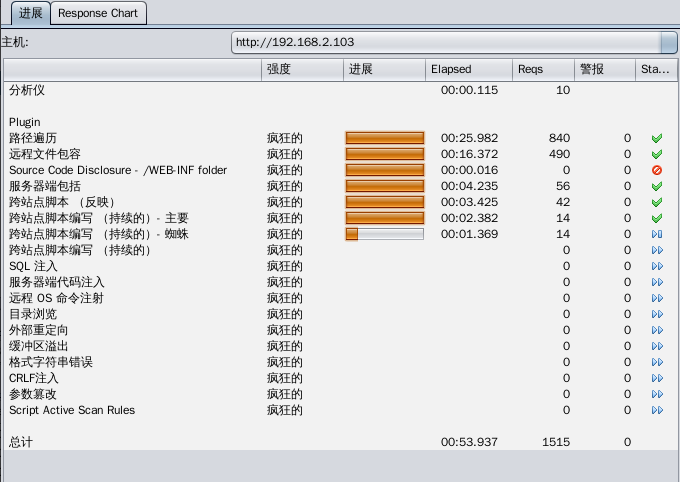Click the progress bar for 远程文件包容
Viewport: 680px width, 482px height.
click(385, 154)
